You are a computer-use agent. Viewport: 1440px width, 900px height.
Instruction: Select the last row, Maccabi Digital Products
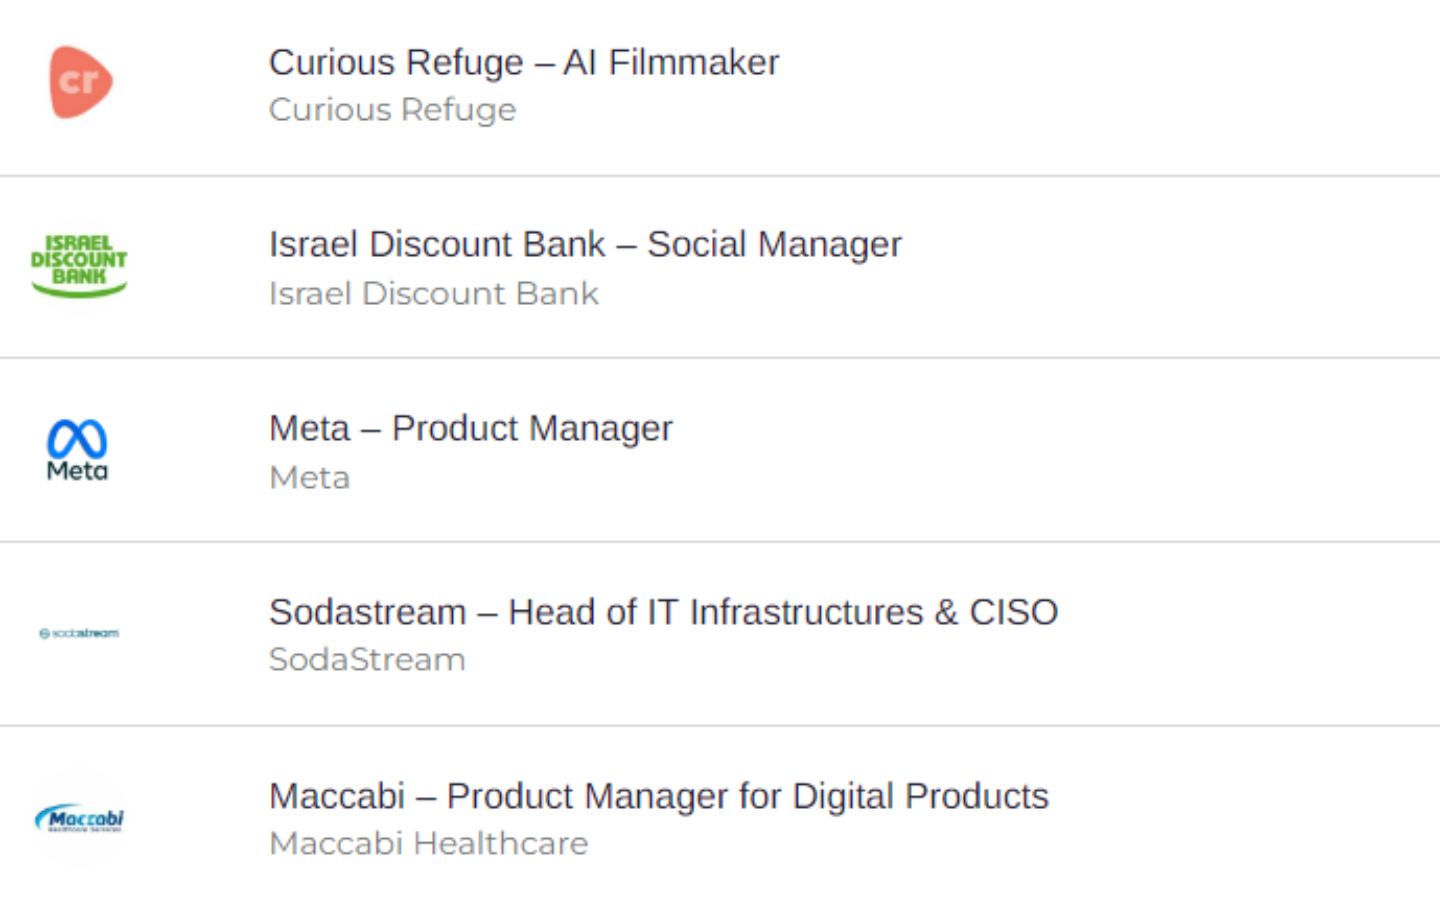pyautogui.click(x=720, y=814)
